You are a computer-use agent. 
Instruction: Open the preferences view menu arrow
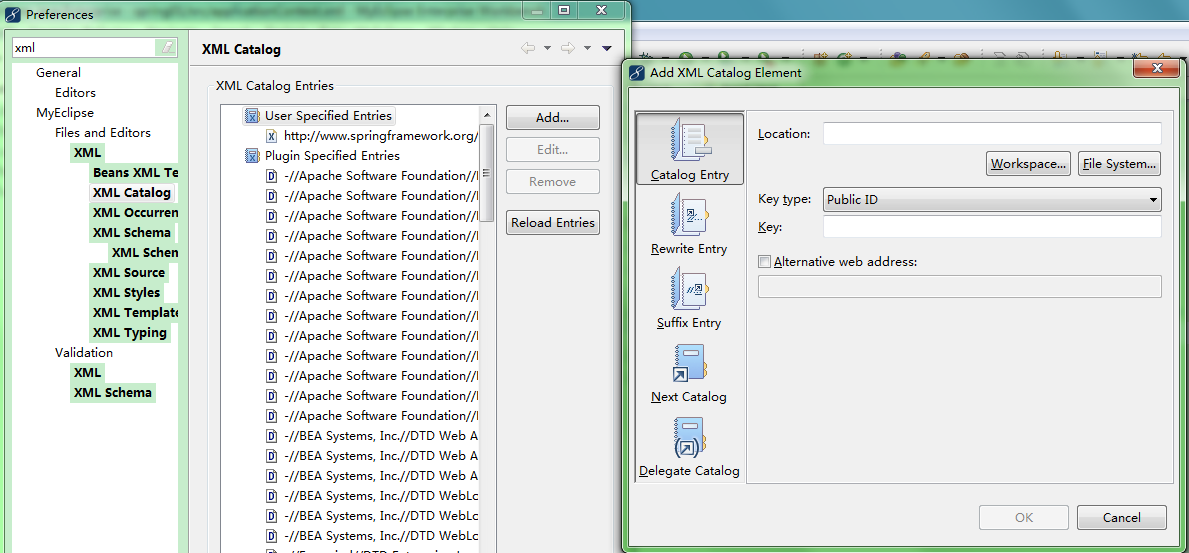coord(607,48)
